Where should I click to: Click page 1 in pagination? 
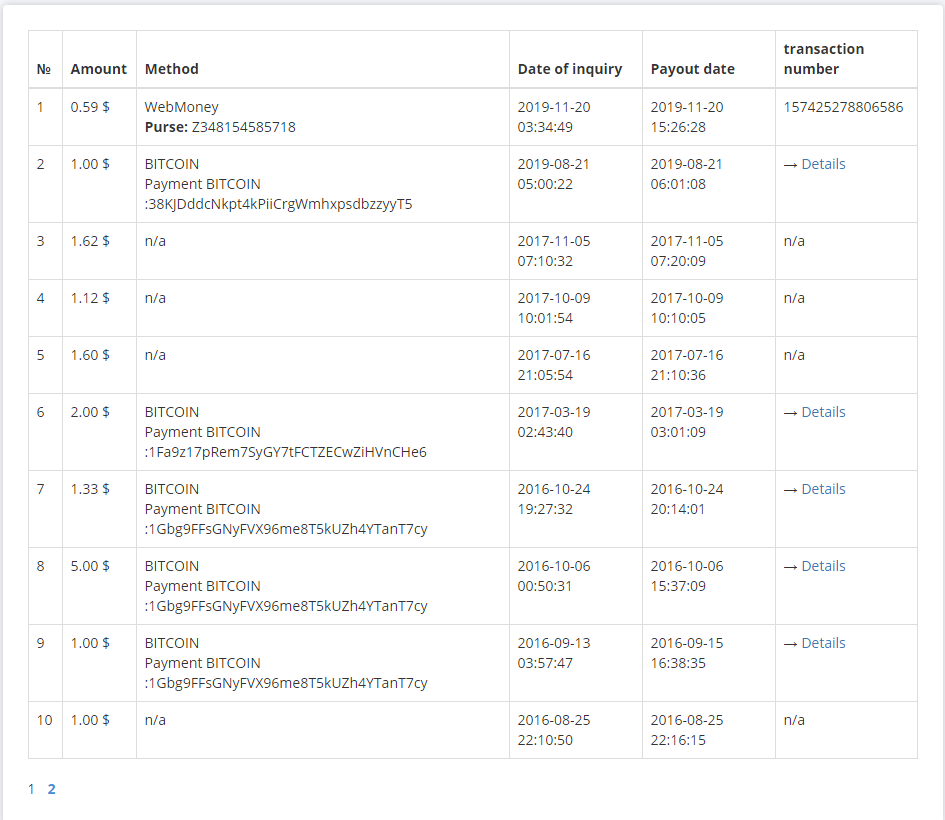click(x=31, y=789)
